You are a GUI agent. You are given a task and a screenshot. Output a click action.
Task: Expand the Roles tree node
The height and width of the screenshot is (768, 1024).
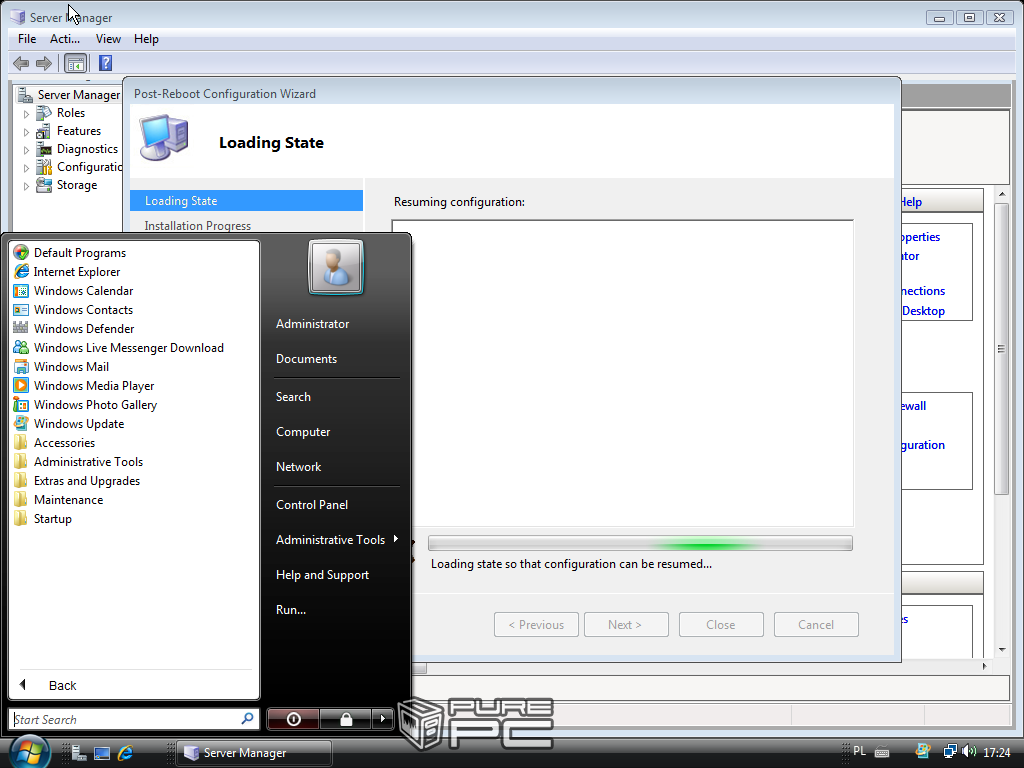coord(27,114)
